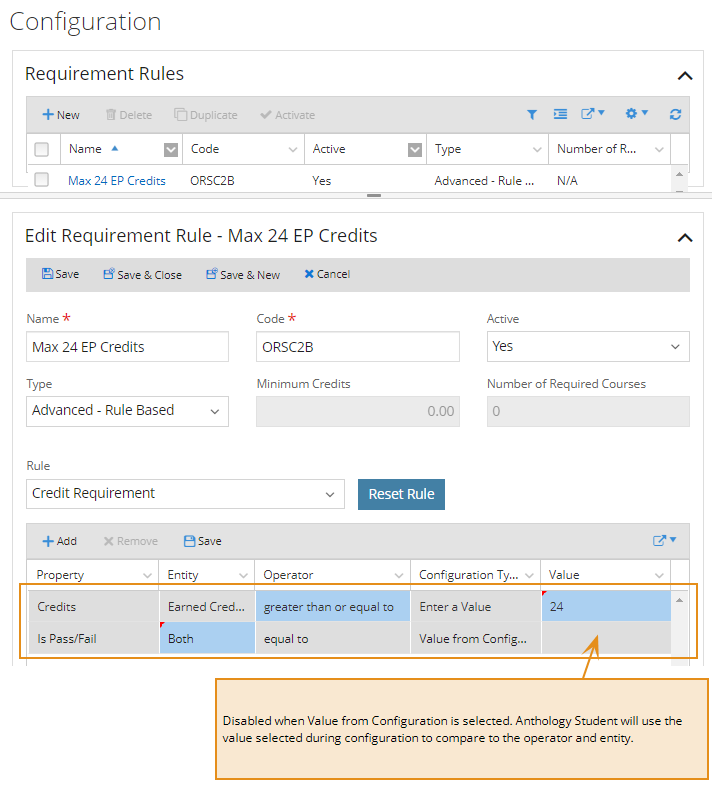Screen dimensions: 712x791
Task: Click the Requirement Rules grid scroll-up arrow
Action: 679,174
